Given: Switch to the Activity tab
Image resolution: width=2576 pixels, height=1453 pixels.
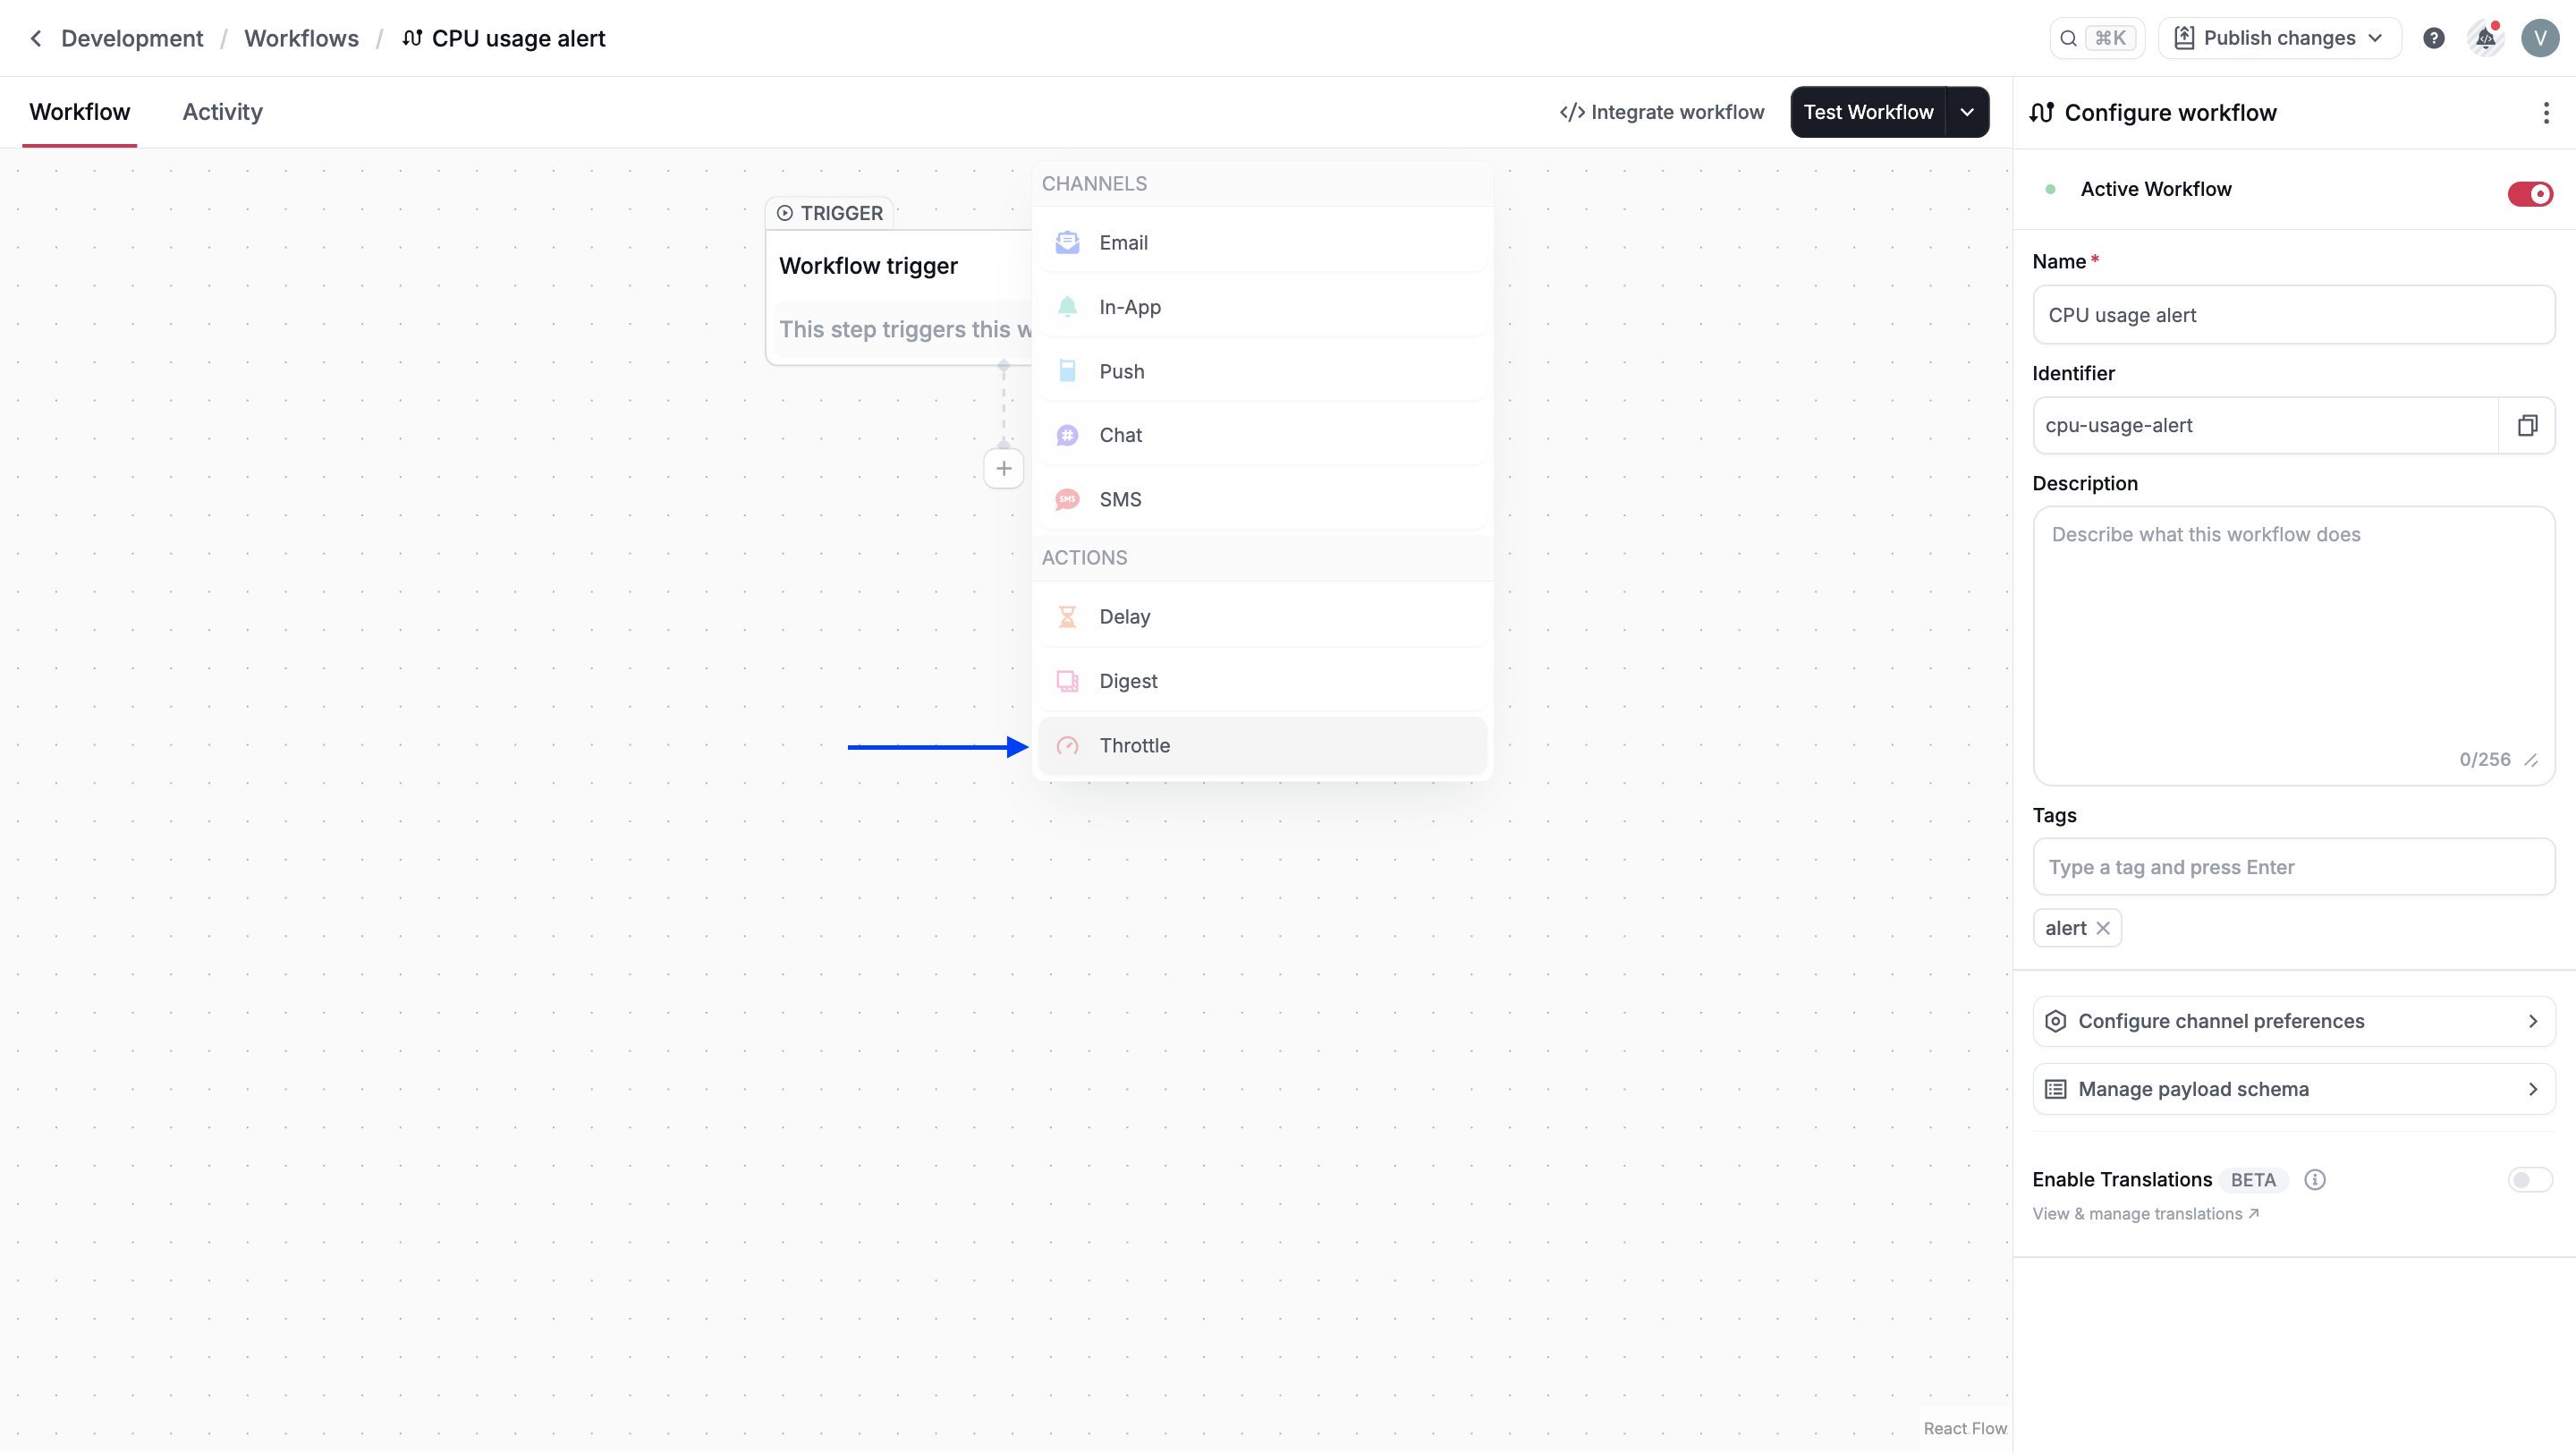Looking at the screenshot, I should (x=222, y=112).
